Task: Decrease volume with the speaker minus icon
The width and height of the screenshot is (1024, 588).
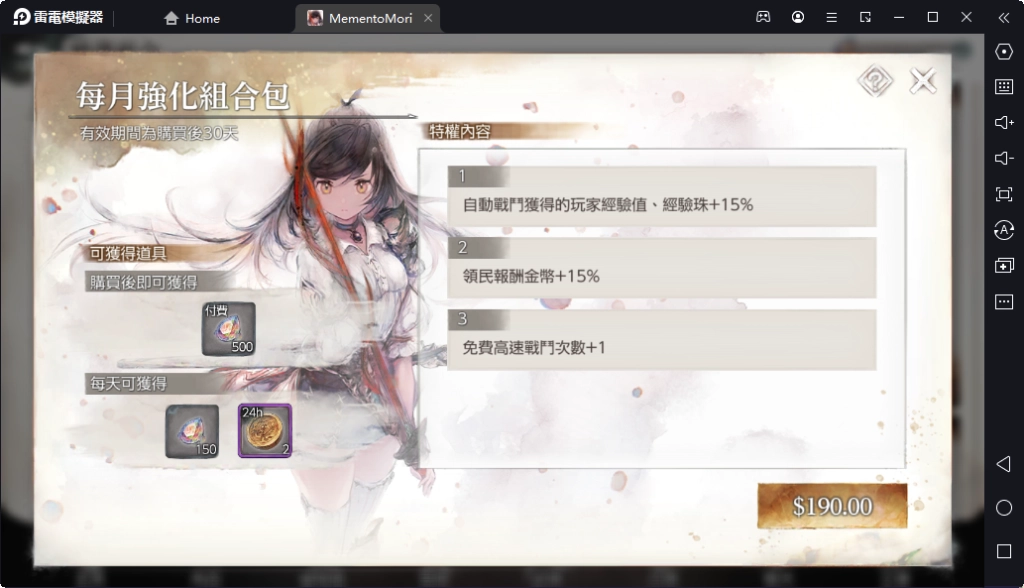Action: click(1004, 158)
